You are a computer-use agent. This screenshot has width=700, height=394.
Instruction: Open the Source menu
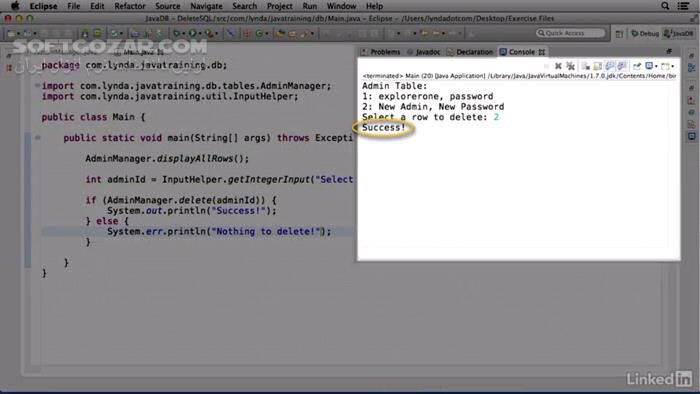[167, 6]
